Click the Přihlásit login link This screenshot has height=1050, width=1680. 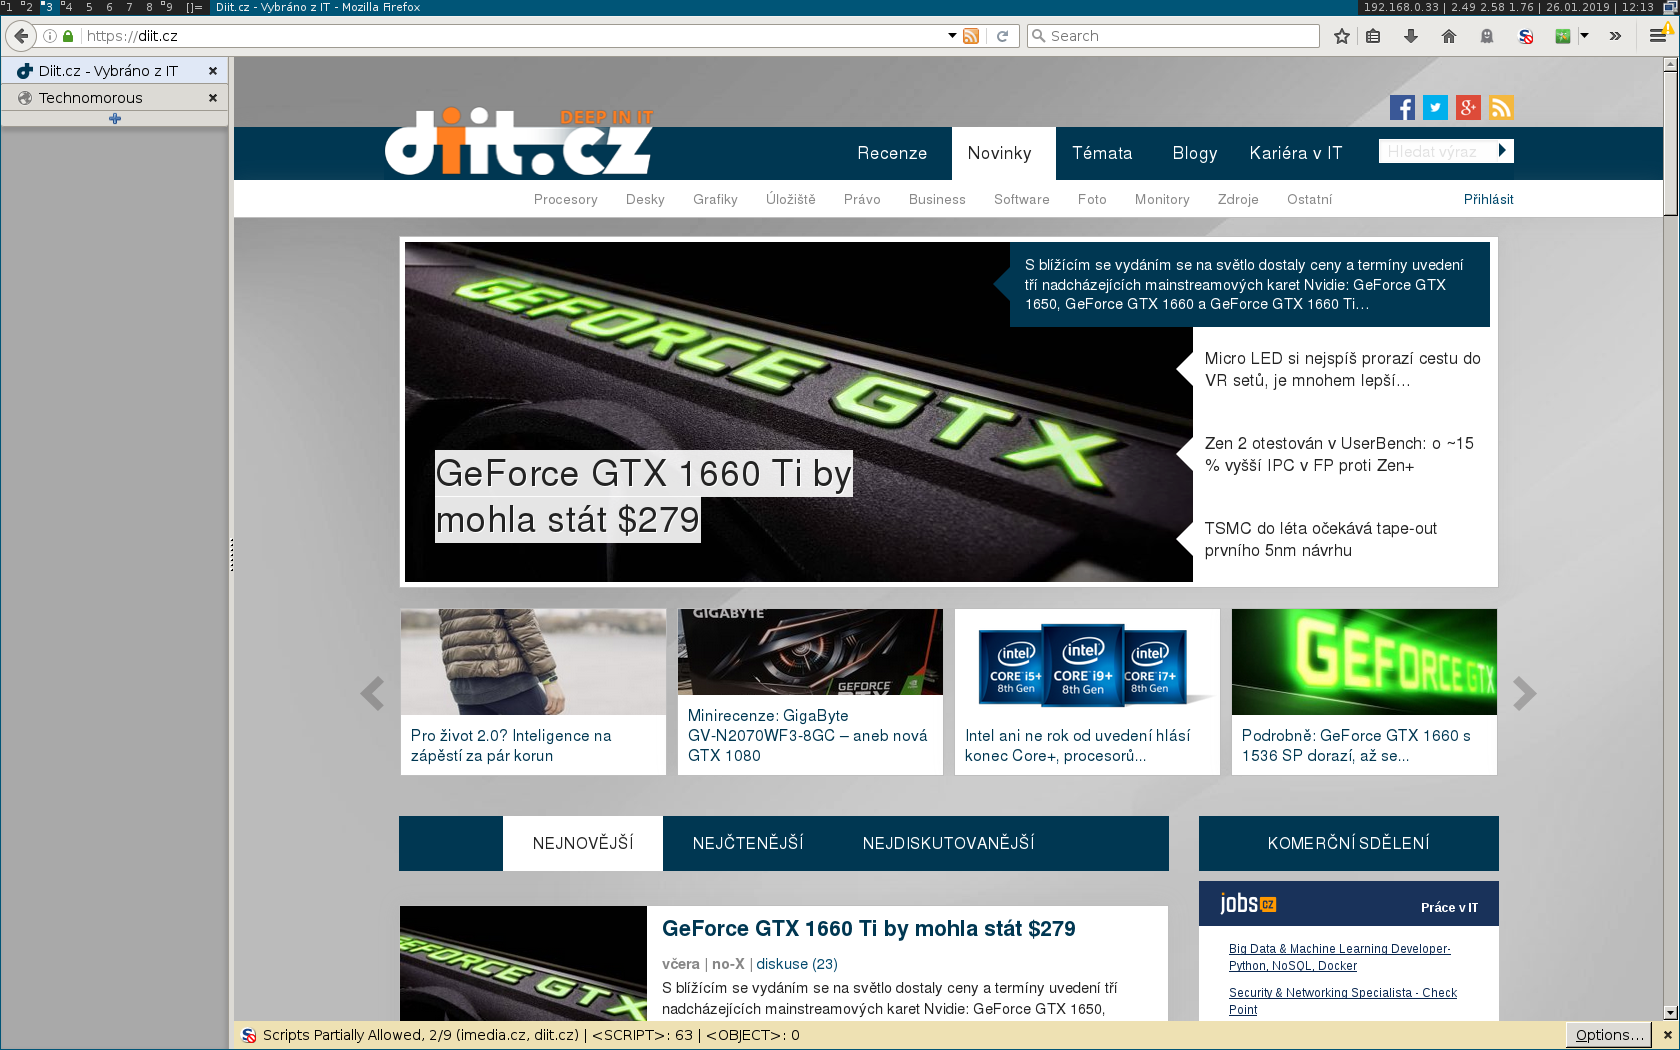pyautogui.click(x=1488, y=199)
